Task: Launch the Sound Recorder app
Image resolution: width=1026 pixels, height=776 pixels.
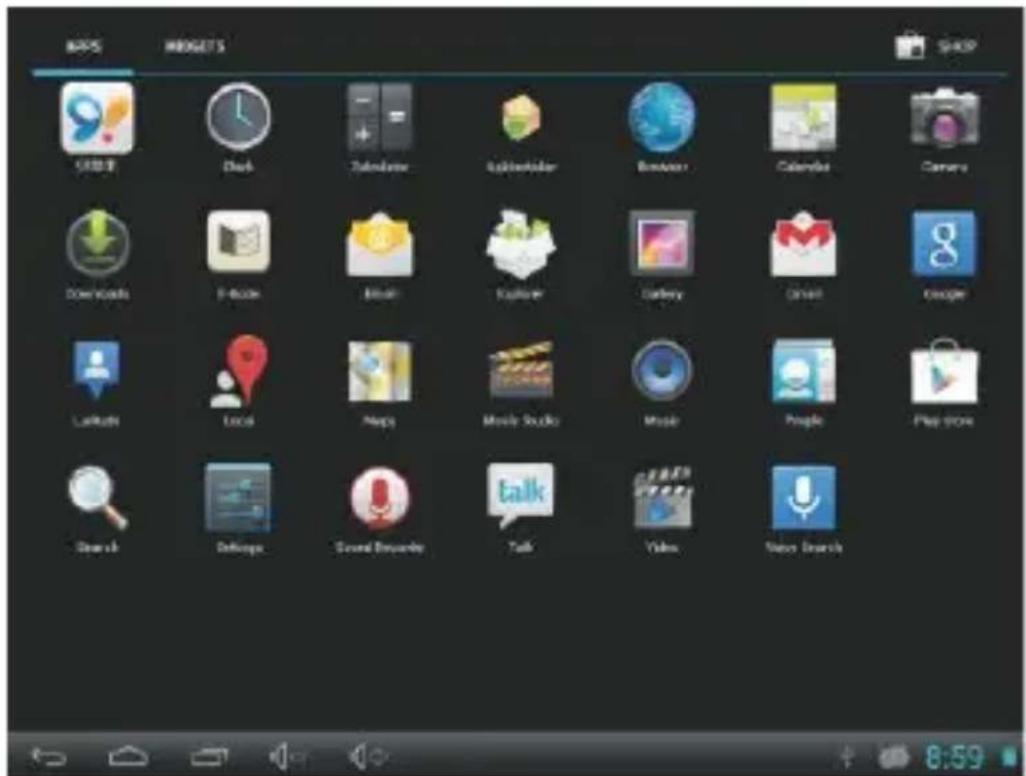Action: pos(380,497)
